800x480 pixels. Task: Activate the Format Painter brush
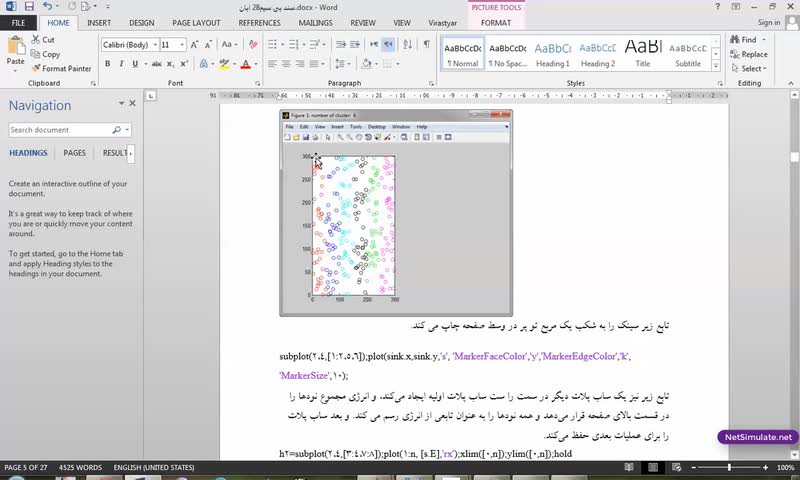coord(61,68)
